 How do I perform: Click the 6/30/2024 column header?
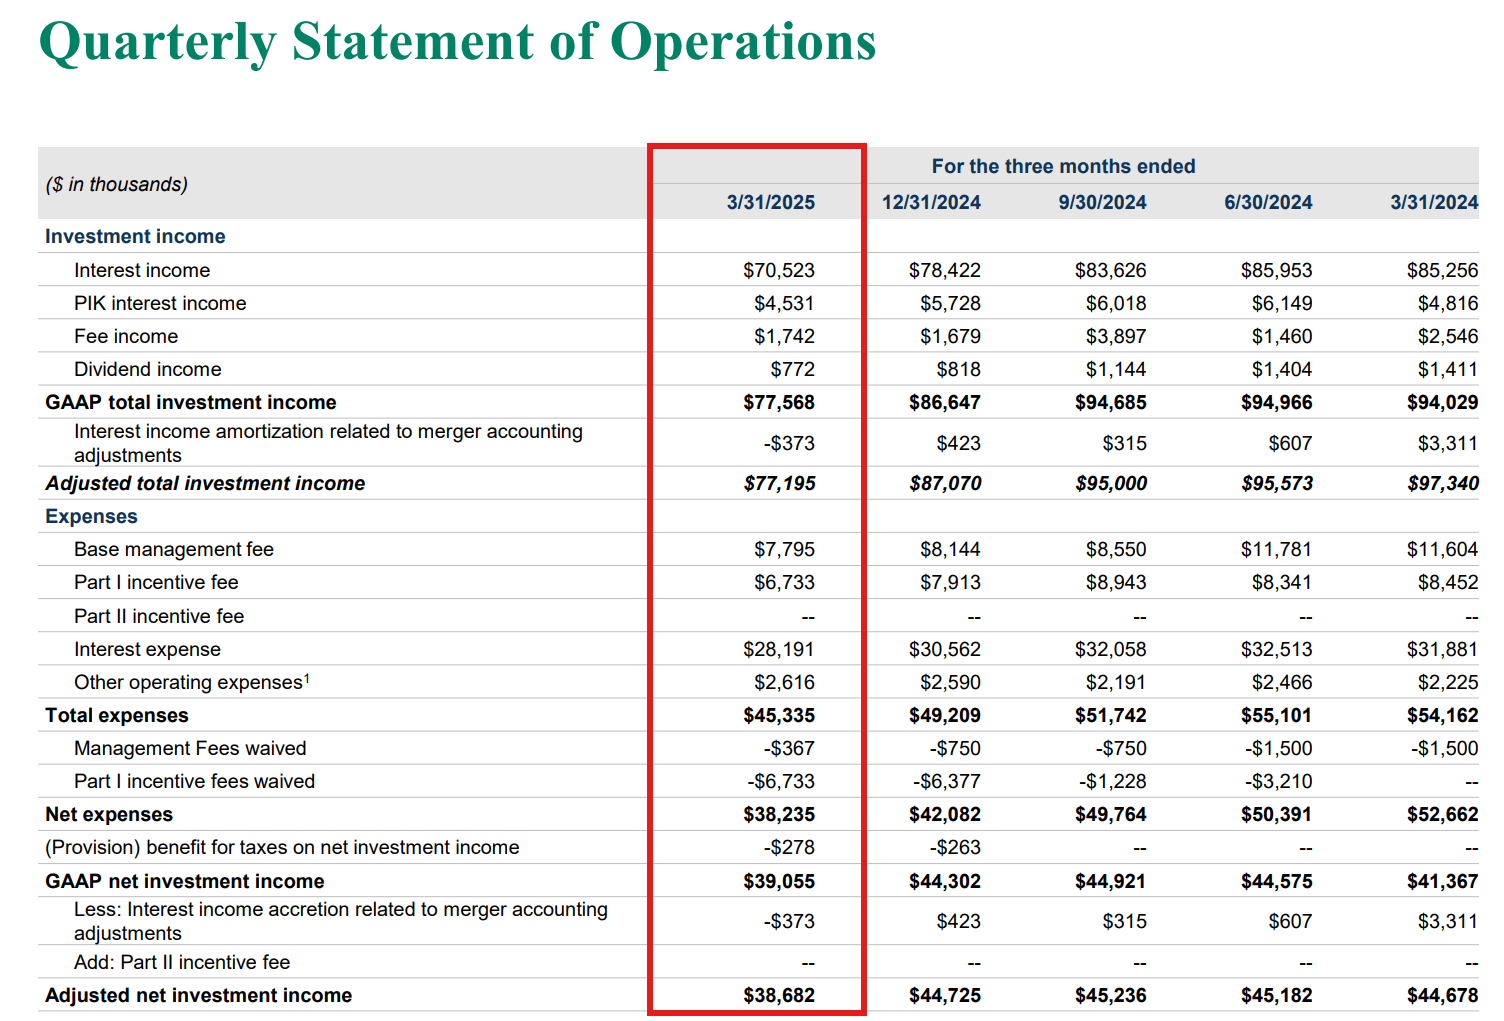coord(1266,202)
